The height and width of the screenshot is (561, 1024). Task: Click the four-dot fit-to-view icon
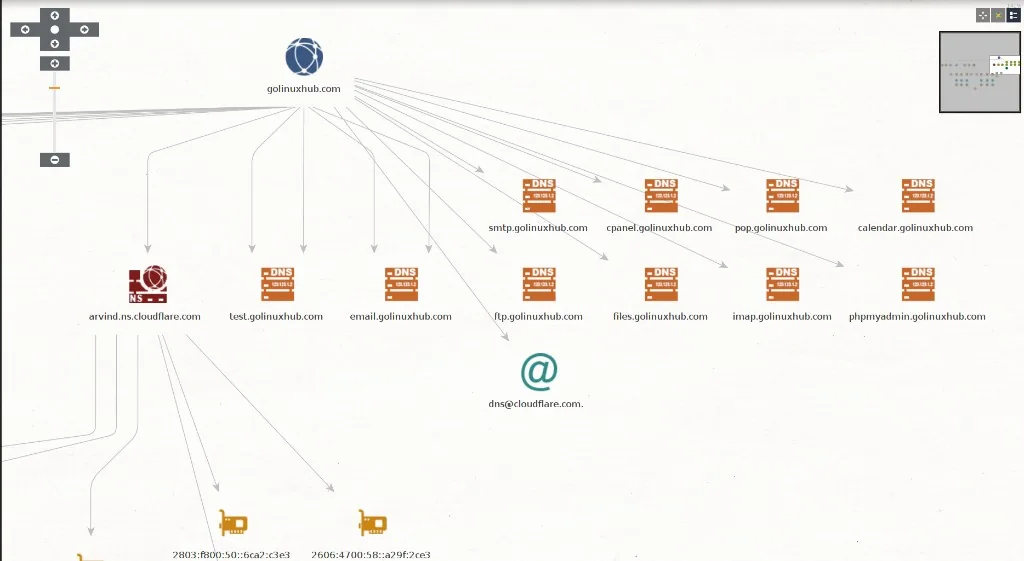(983, 15)
